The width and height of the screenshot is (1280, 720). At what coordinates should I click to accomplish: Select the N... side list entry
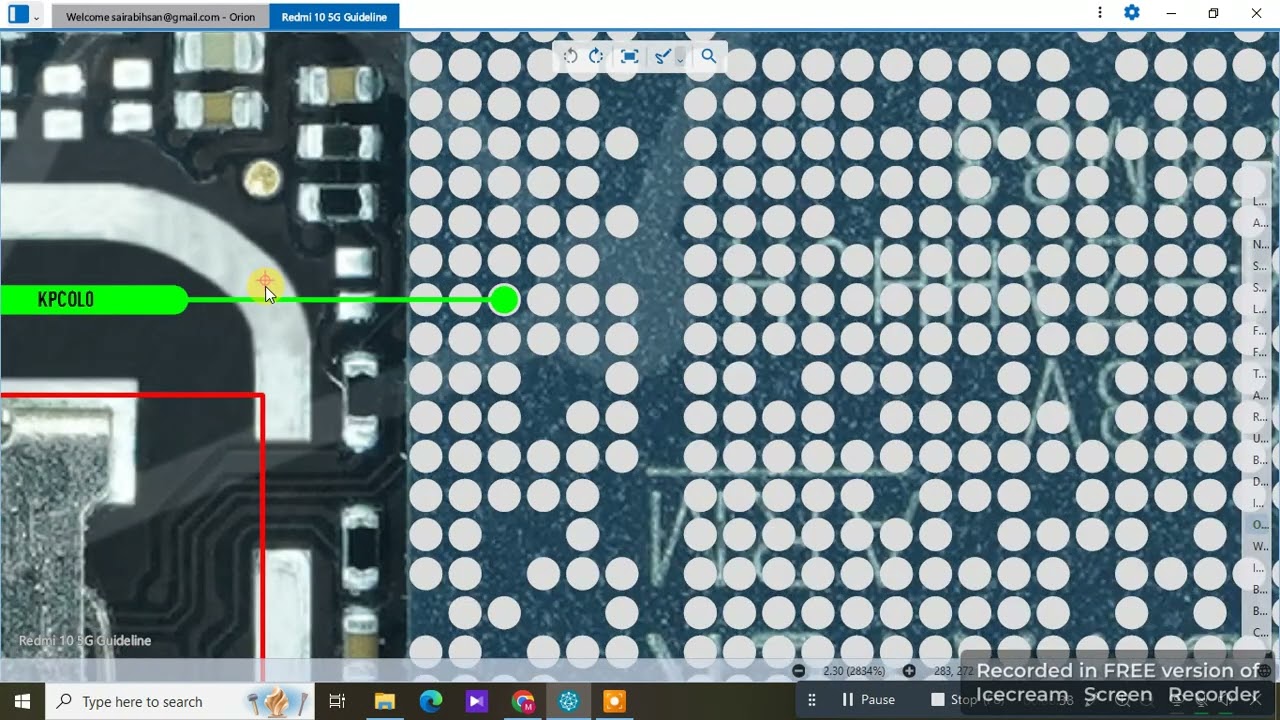[1258, 244]
